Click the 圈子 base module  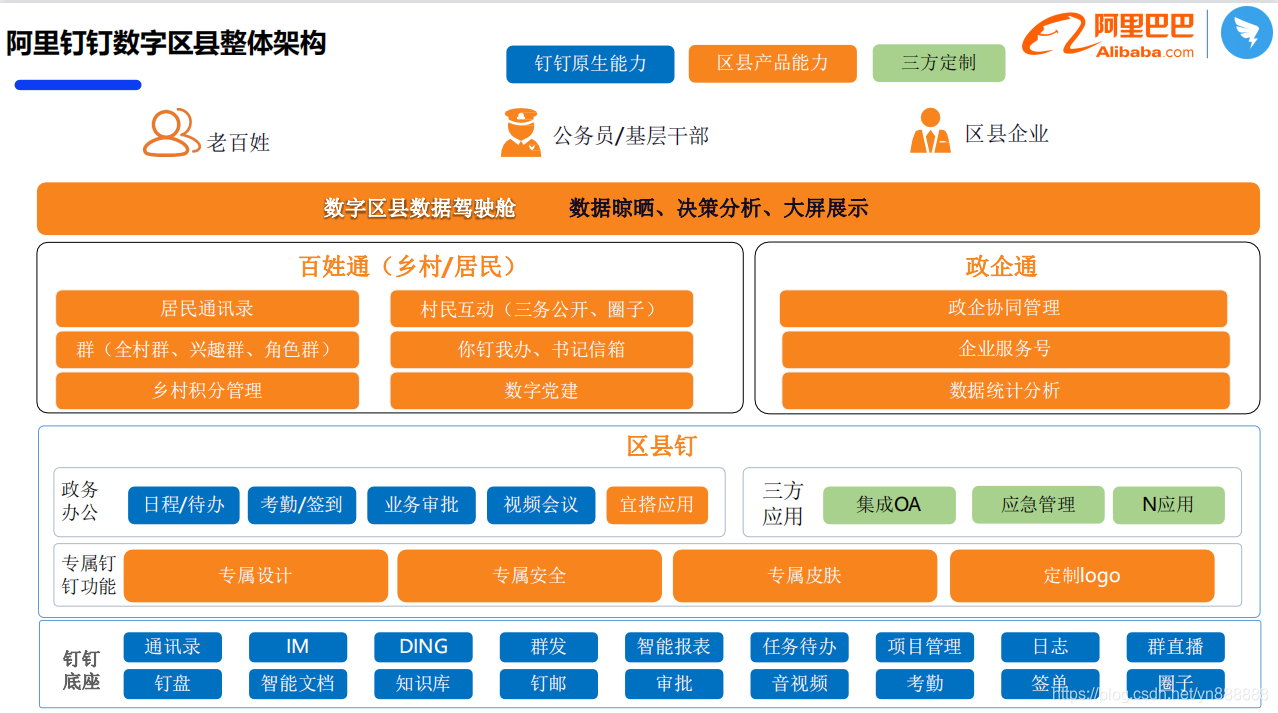tap(1175, 684)
